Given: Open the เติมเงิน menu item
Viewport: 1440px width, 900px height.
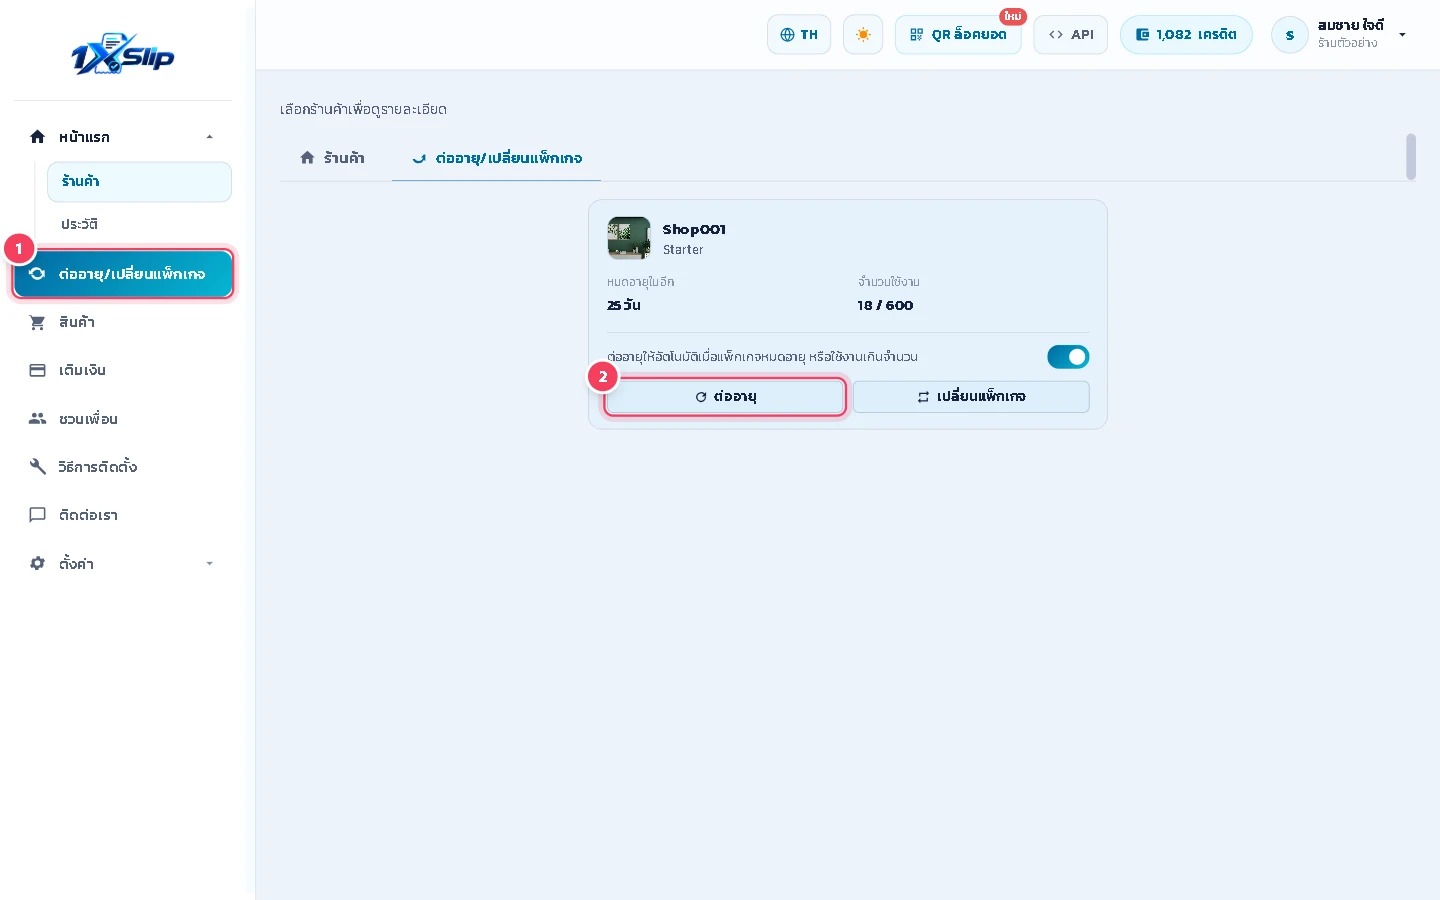Looking at the screenshot, I should tap(123, 370).
